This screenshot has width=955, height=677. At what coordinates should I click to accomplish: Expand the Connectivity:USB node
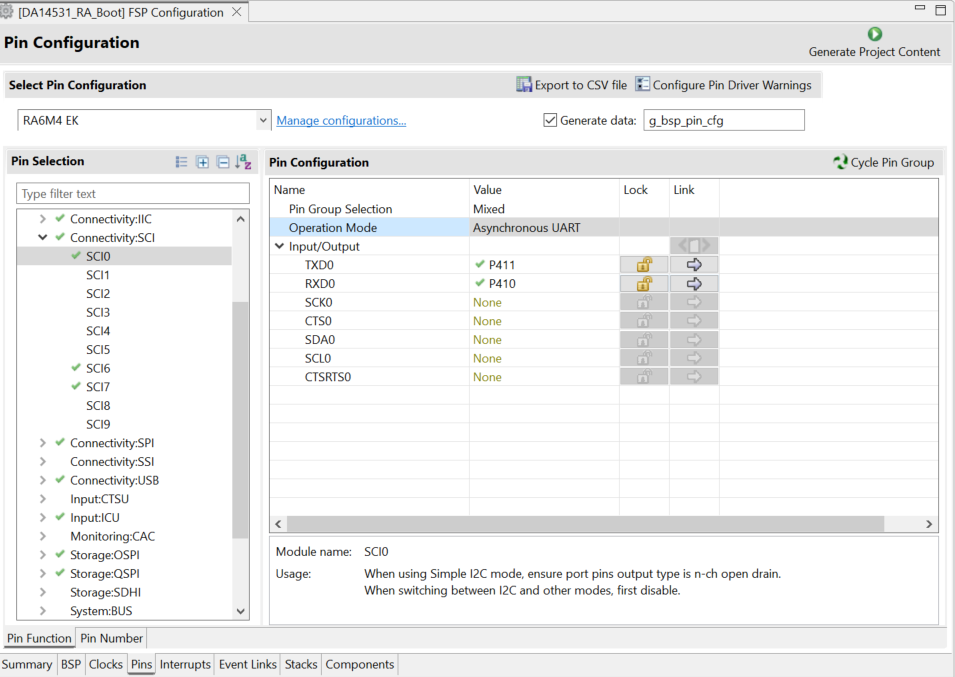43,480
